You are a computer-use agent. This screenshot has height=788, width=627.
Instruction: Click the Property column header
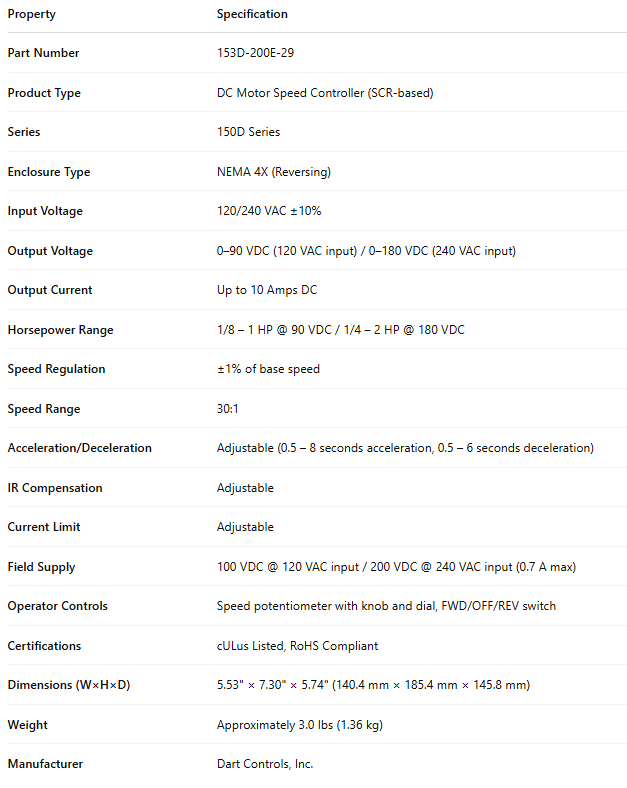point(32,14)
